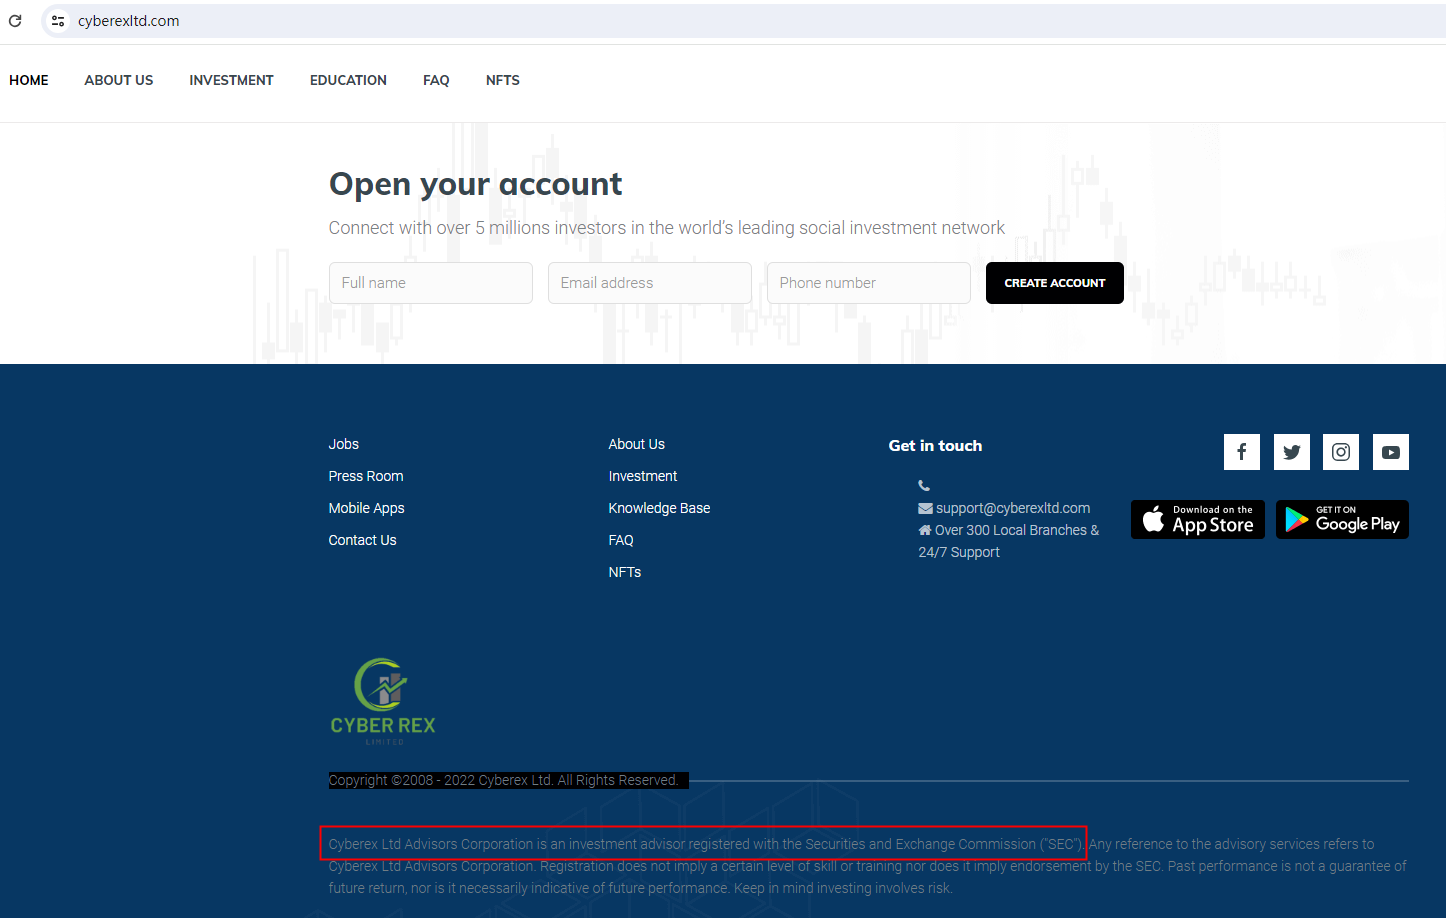Click the copyright 2008 - 2022 notice
The height and width of the screenshot is (918, 1446).
click(504, 780)
